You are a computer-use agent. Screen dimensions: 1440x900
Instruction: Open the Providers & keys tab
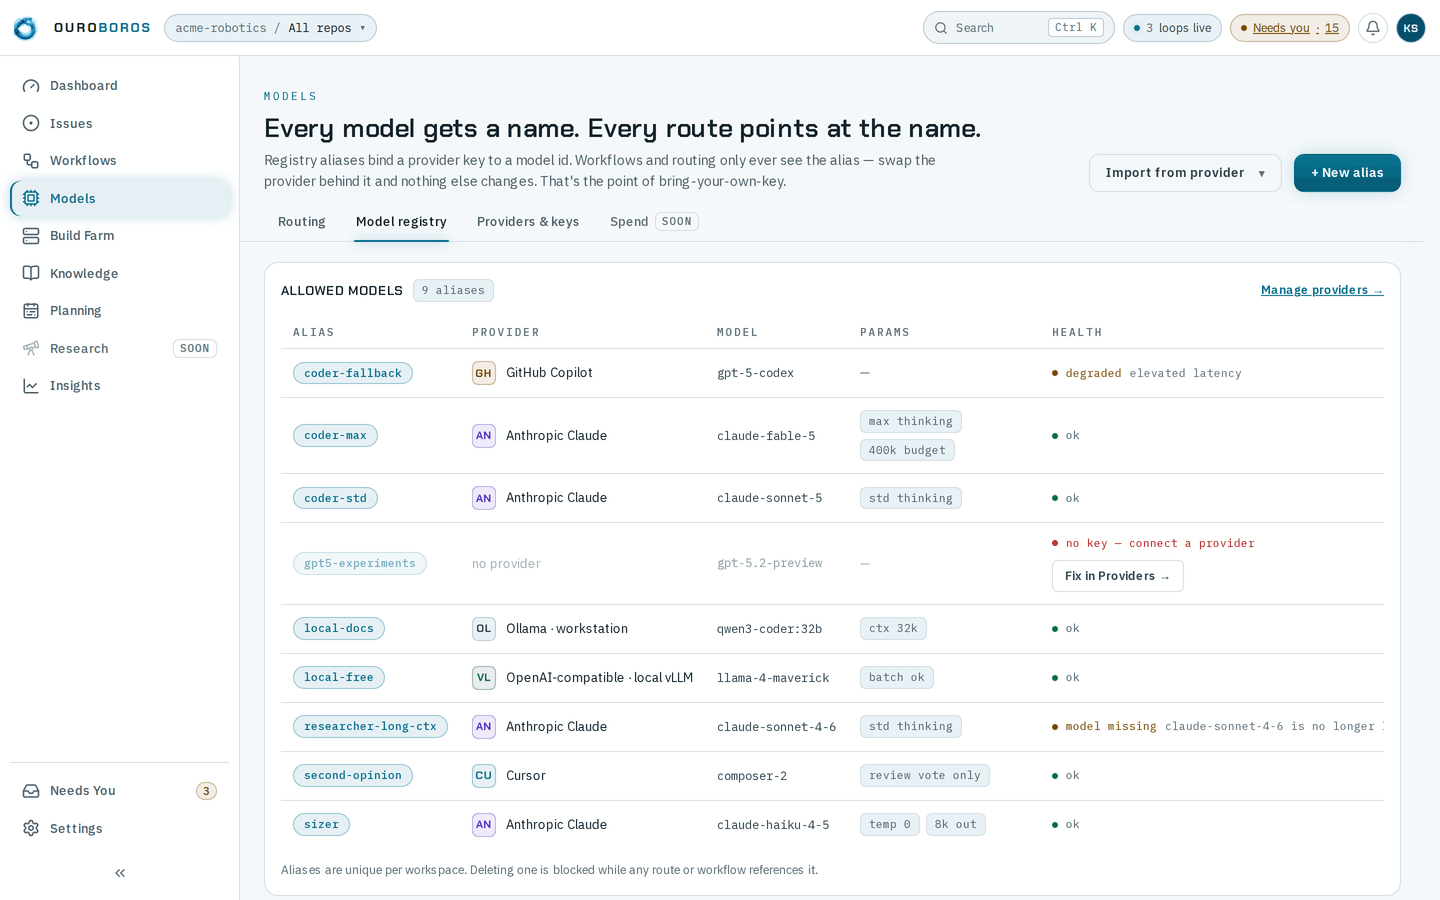528,222
